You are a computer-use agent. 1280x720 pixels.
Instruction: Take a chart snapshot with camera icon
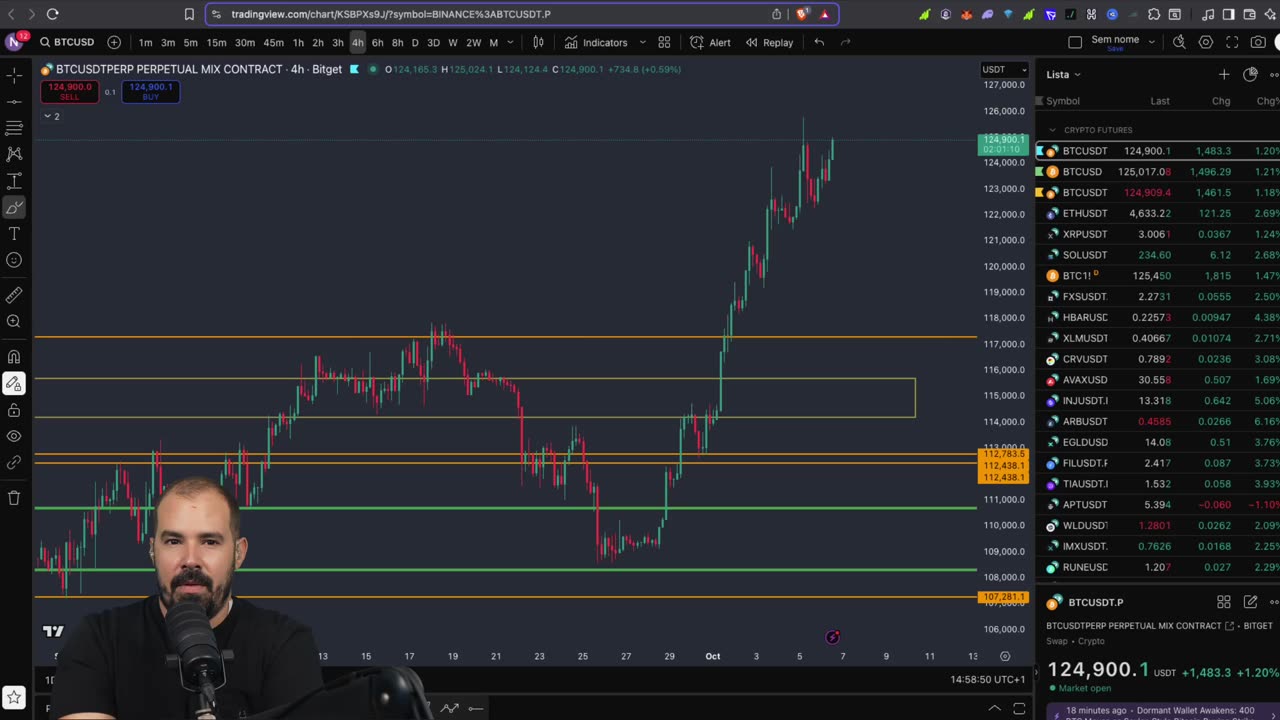1258,42
